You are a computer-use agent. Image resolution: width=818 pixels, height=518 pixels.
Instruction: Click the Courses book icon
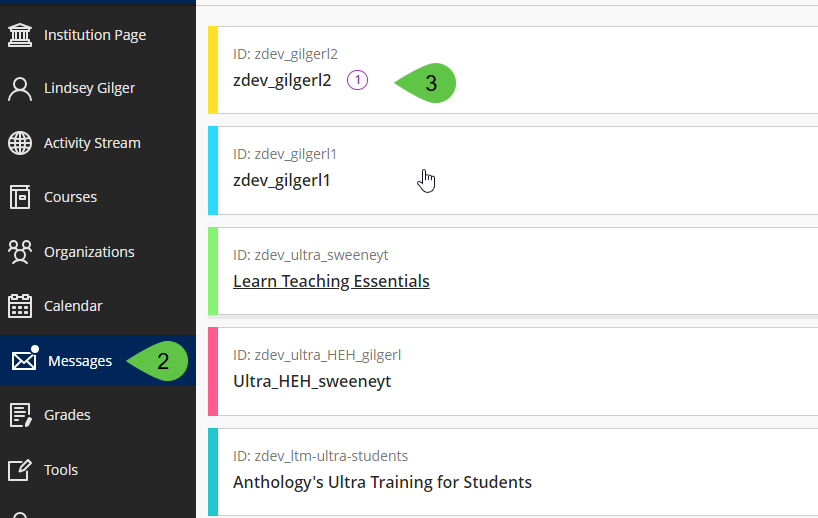(20, 197)
